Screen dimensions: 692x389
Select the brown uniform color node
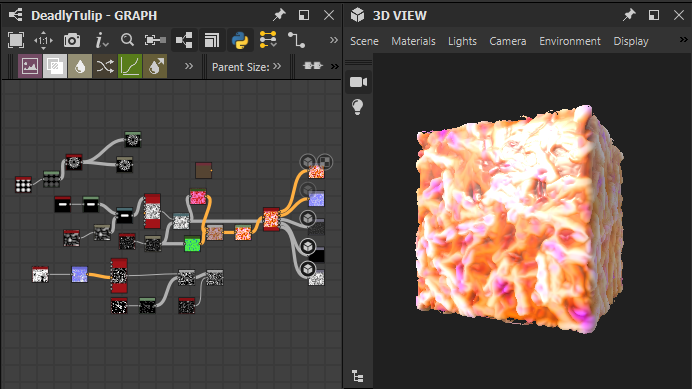pos(203,170)
